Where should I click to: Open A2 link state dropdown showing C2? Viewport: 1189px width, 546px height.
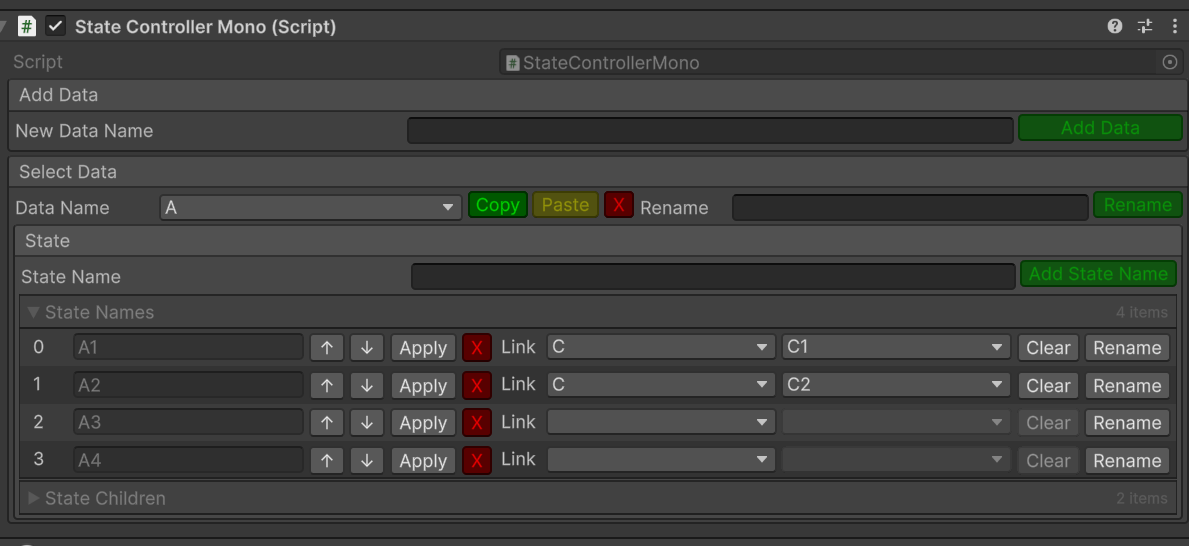[x=896, y=384]
